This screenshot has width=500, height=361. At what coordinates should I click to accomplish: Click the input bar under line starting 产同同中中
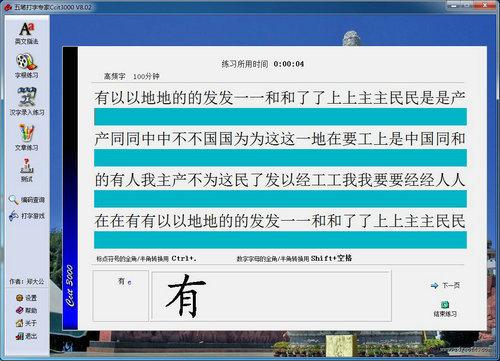280,158
